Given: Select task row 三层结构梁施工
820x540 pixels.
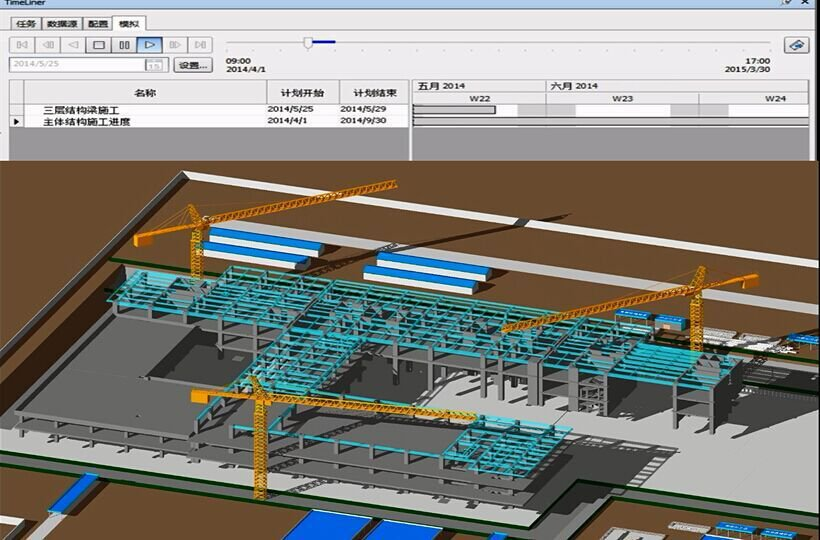Looking at the screenshot, I should (x=209, y=110).
